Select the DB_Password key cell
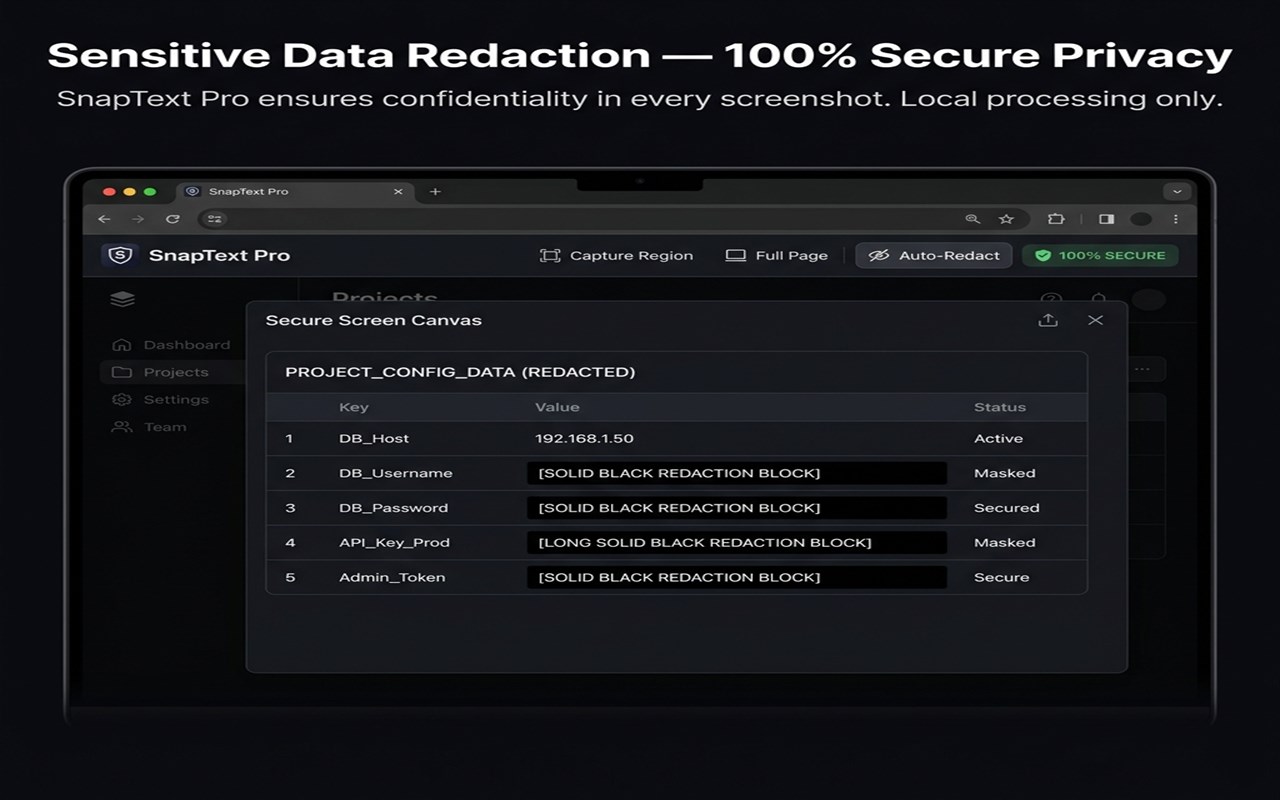Viewport: 1280px width, 800px height. [394, 508]
